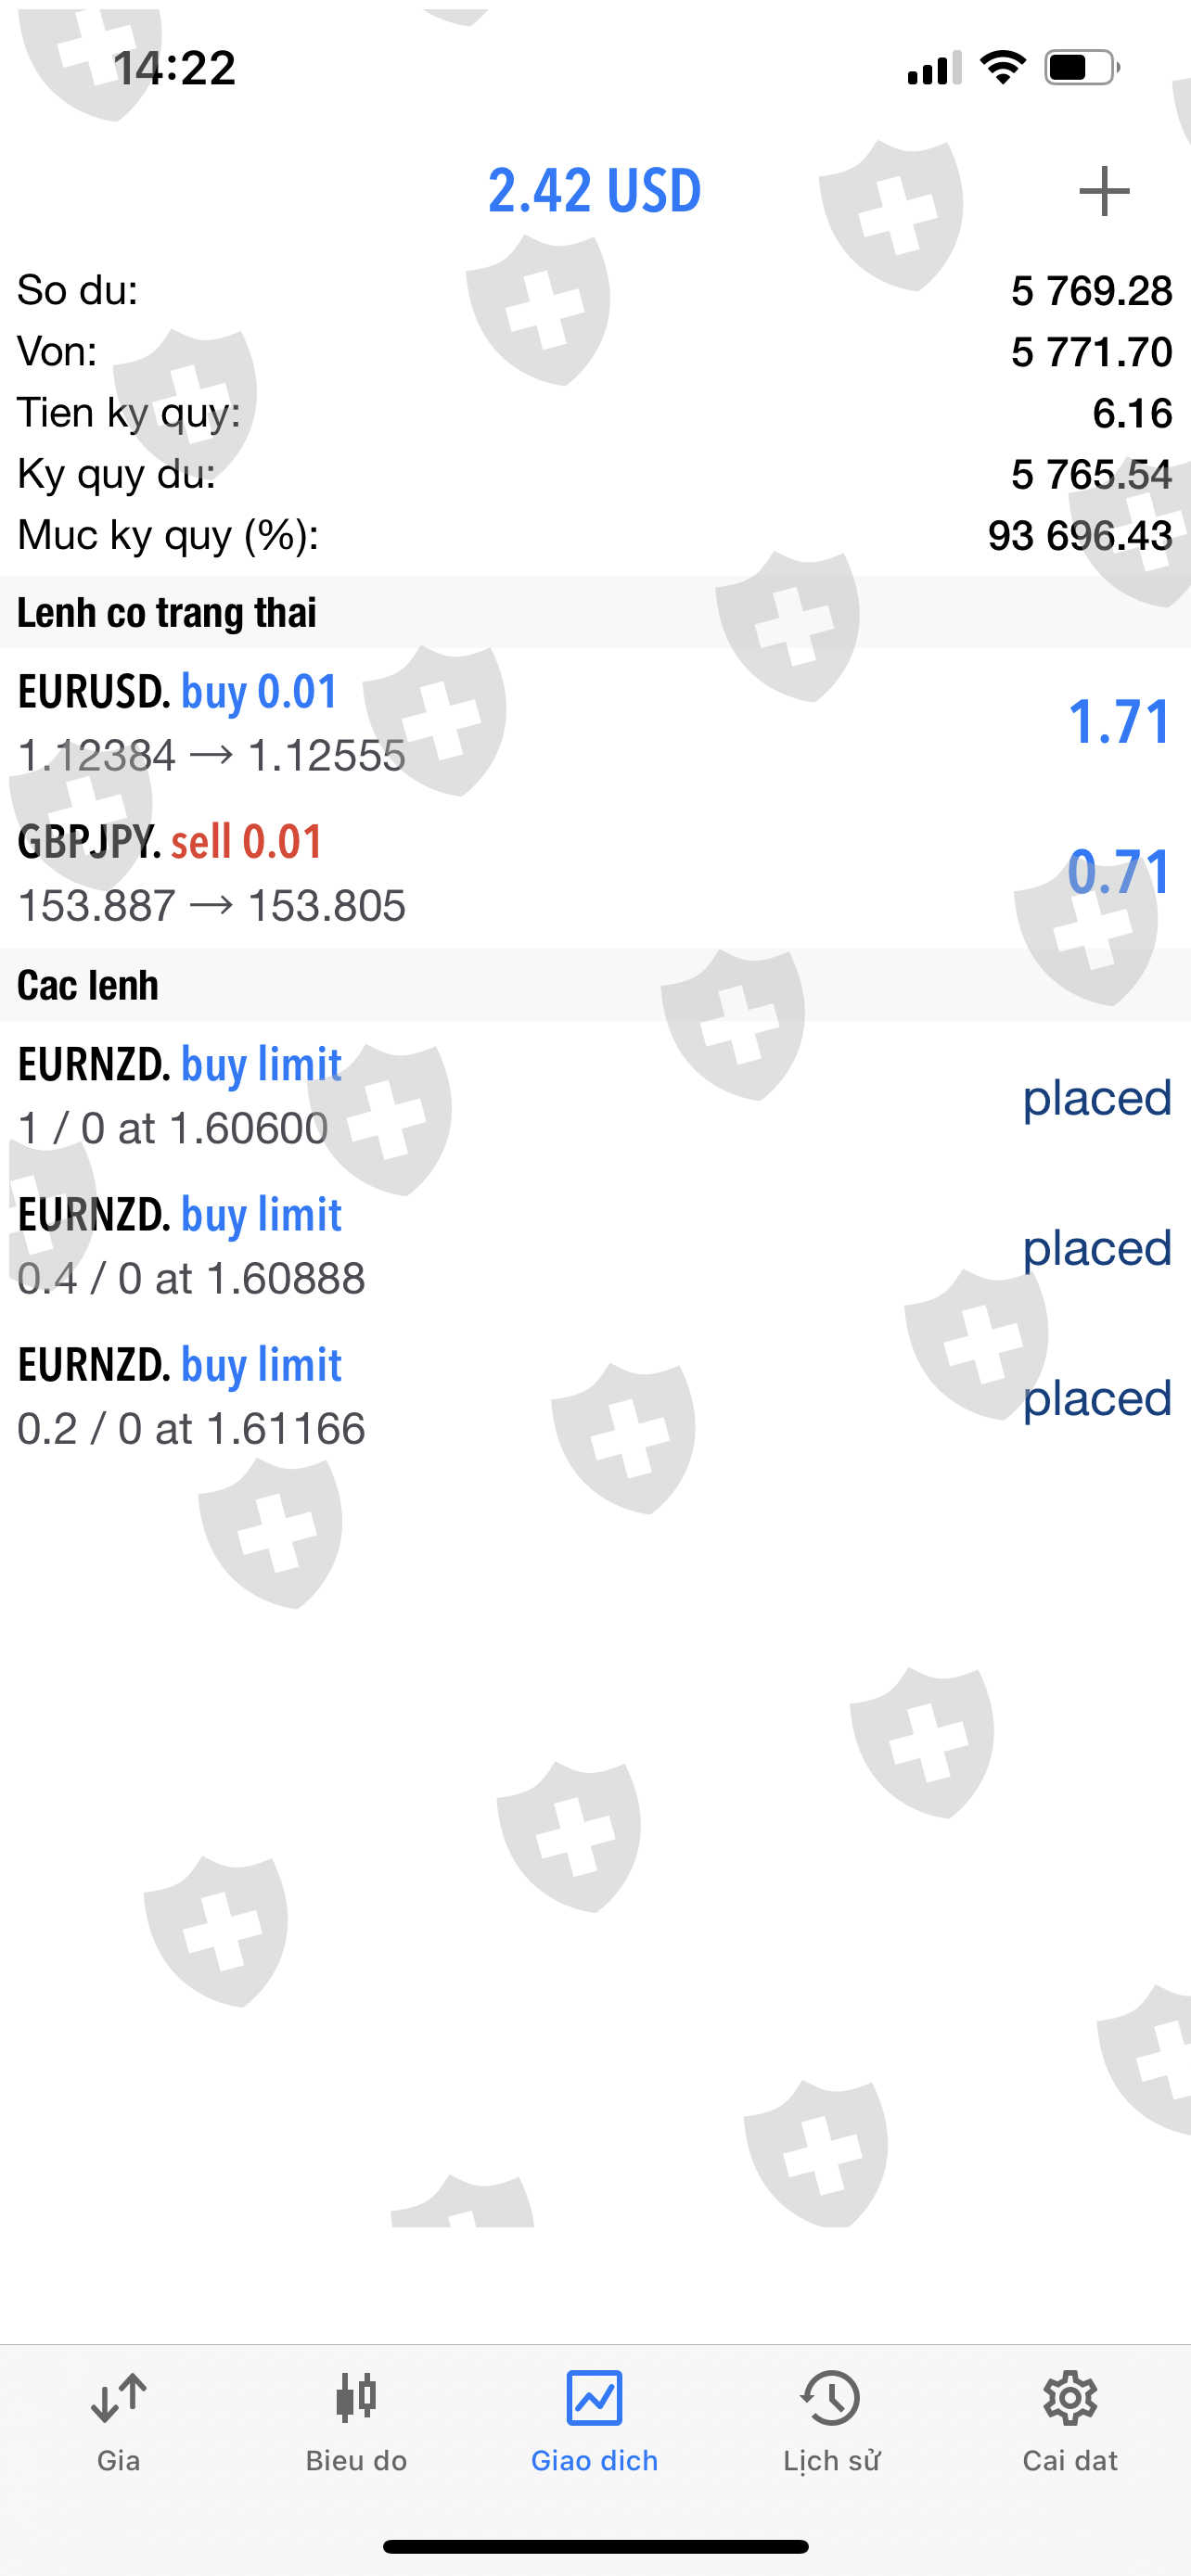Tap the plus icon to add order
Viewport: 1191px width, 2576px height.
1104,191
